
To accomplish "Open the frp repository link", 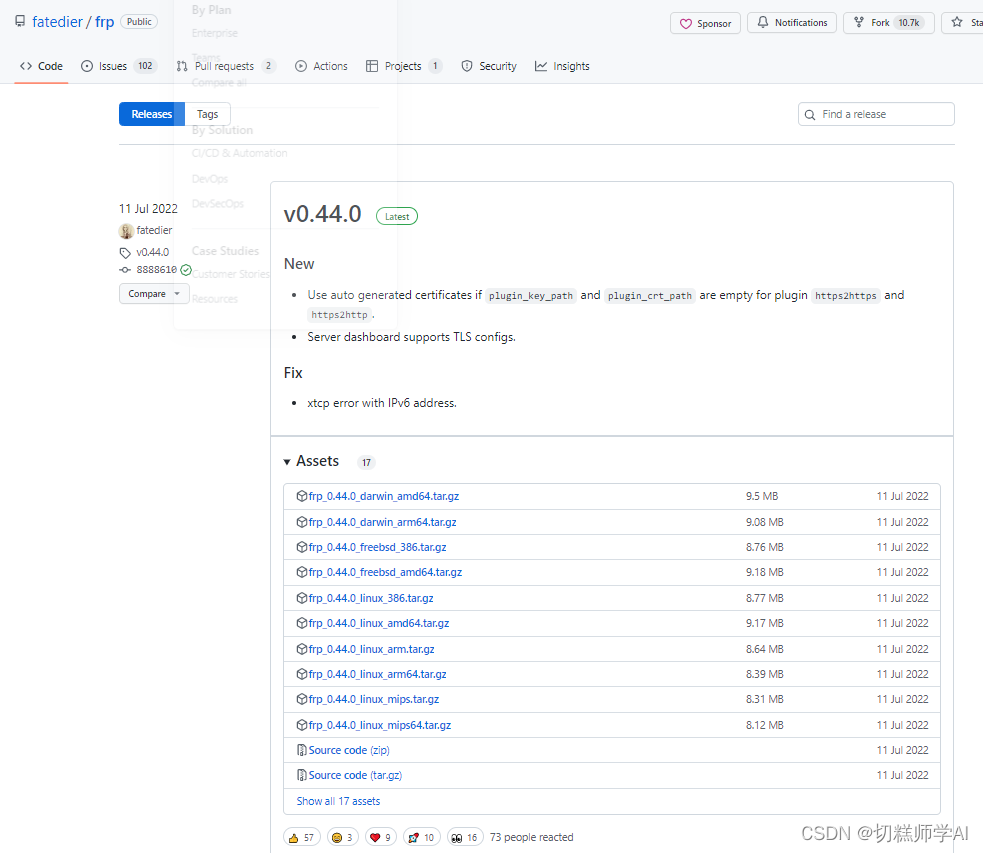I will pos(104,22).
